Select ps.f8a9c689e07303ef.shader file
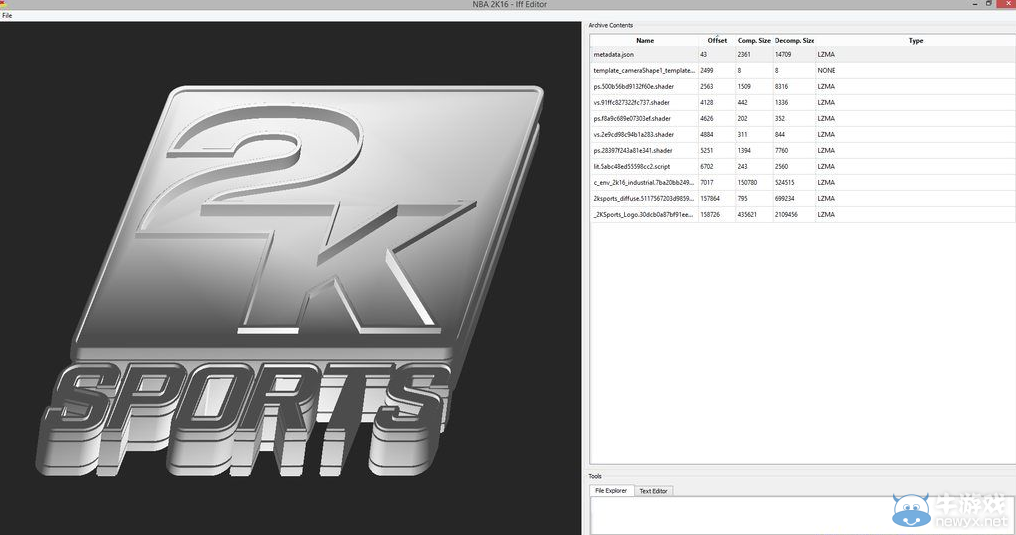This screenshot has height=535, width=1016. click(x=632, y=119)
